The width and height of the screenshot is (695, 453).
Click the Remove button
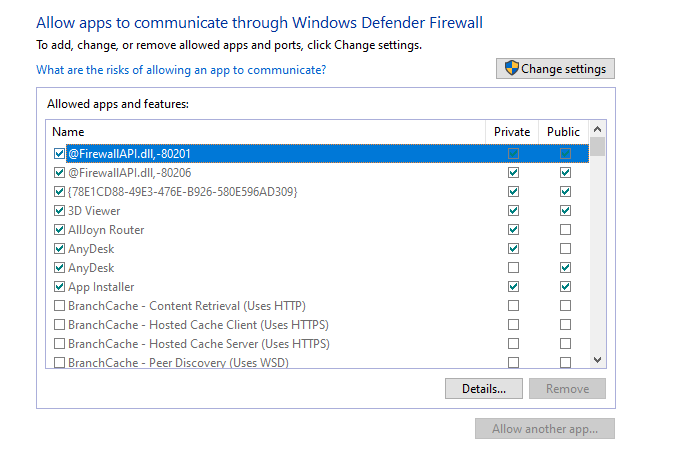pyautogui.click(x=567, y=388)
